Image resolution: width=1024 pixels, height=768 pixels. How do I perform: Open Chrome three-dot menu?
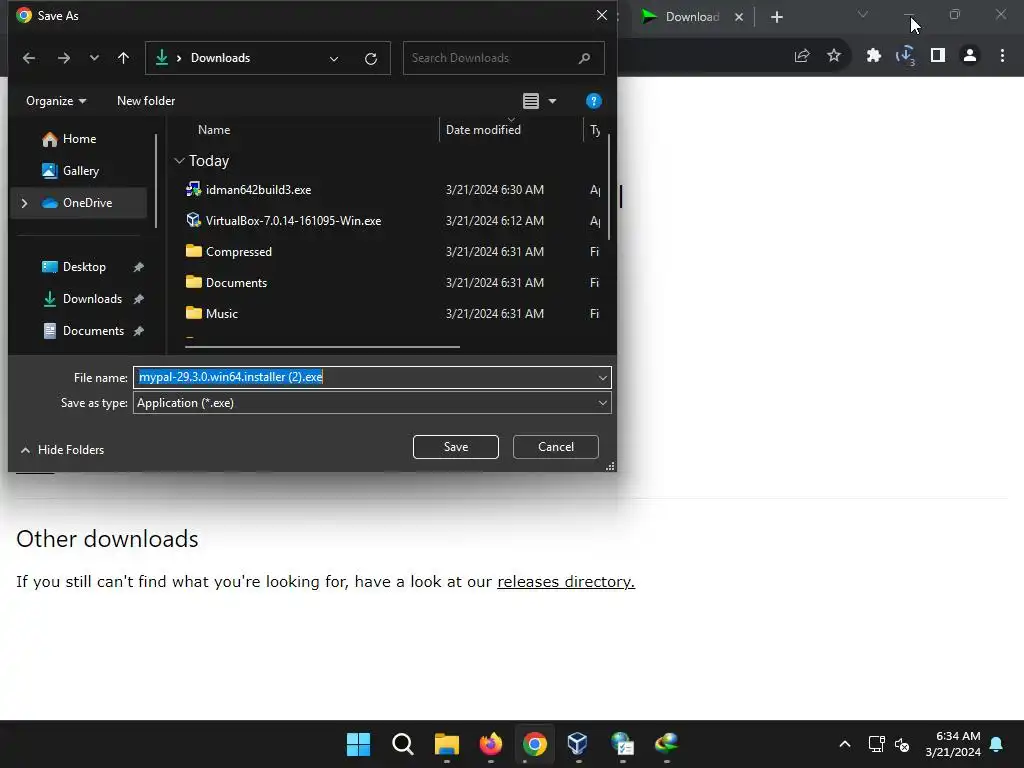click(x=1002, y=56)
